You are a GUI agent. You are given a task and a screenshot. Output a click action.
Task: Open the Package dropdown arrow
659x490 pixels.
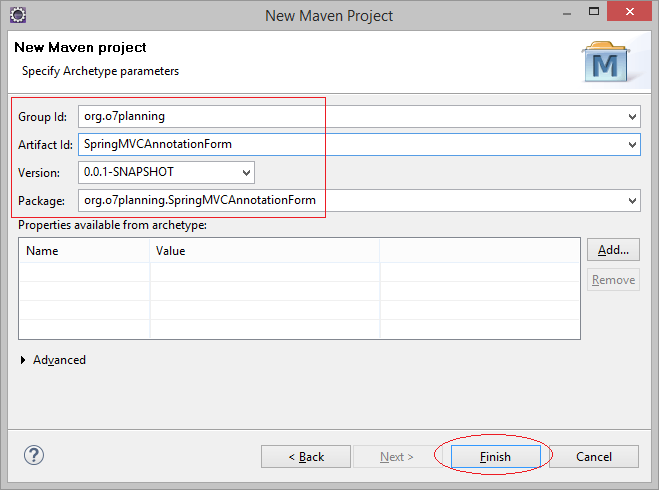click(x=632, y=200)
